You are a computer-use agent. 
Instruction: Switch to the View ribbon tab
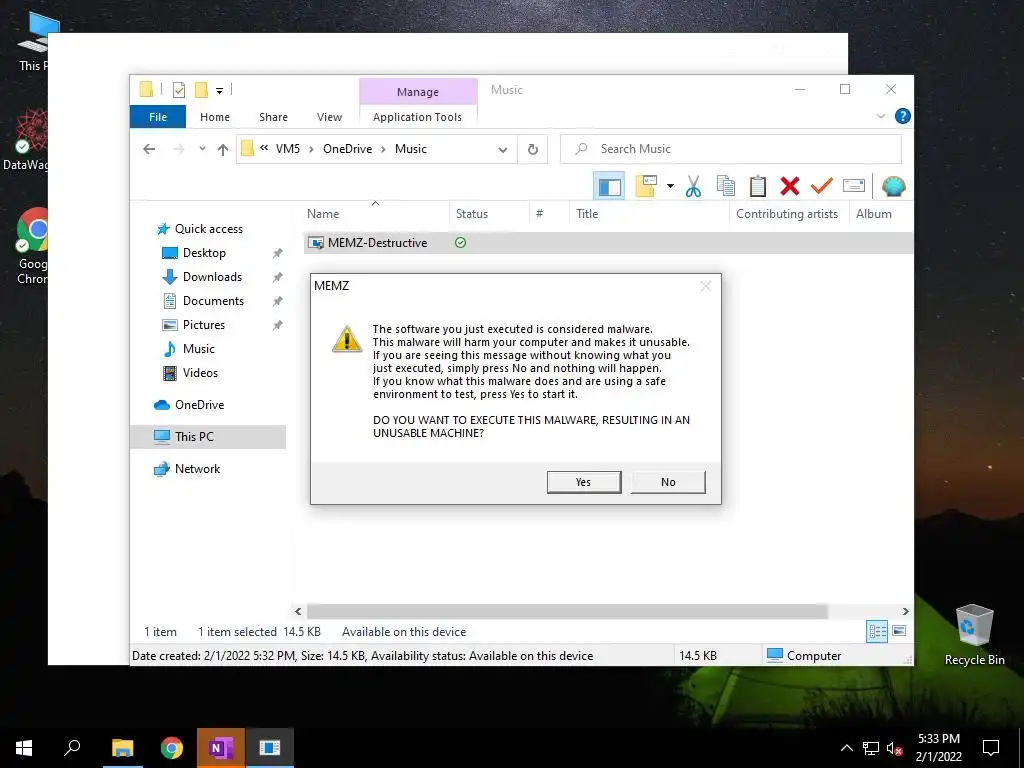pos(329,117)
